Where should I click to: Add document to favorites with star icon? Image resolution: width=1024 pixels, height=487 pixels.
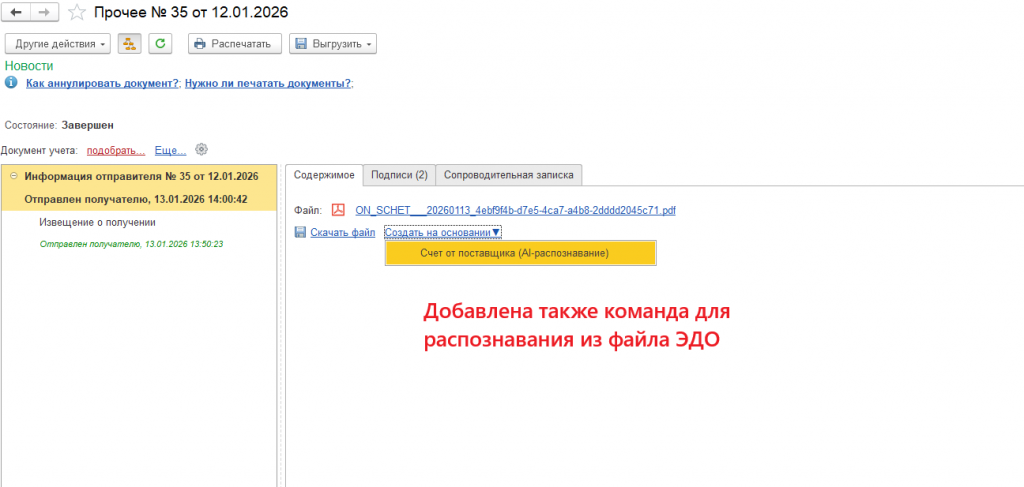pyautogui.click(x=77, y=12)
